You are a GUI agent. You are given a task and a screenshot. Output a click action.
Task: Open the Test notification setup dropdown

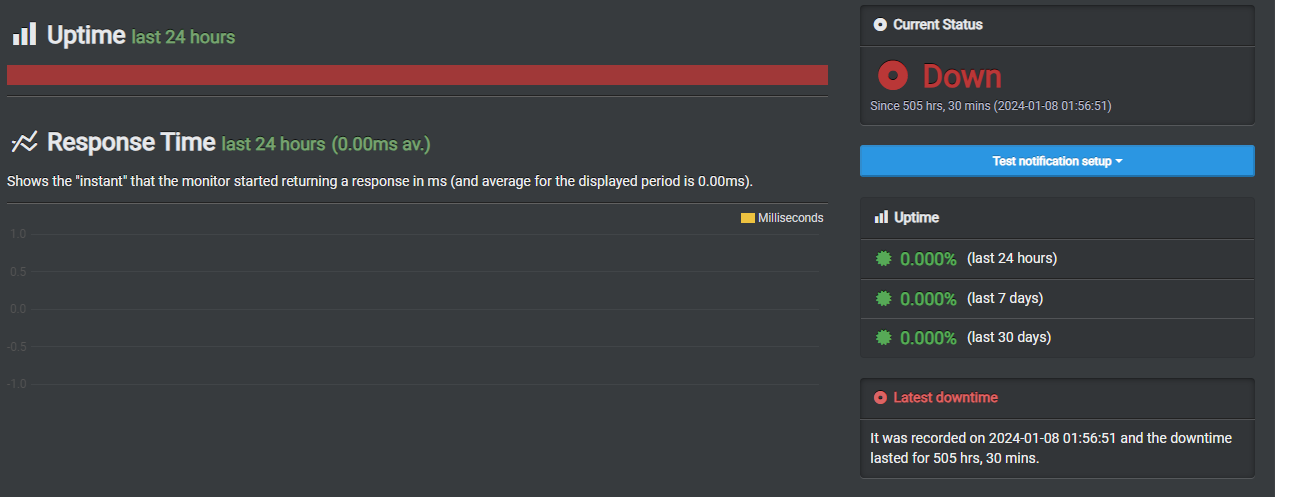[x=1057, y=161]
